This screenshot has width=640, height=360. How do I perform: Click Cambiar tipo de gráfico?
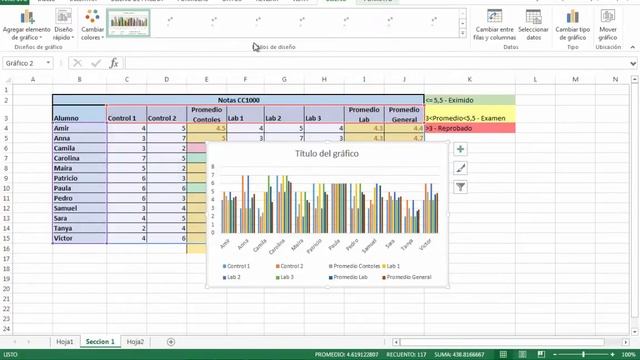point(573,24)
